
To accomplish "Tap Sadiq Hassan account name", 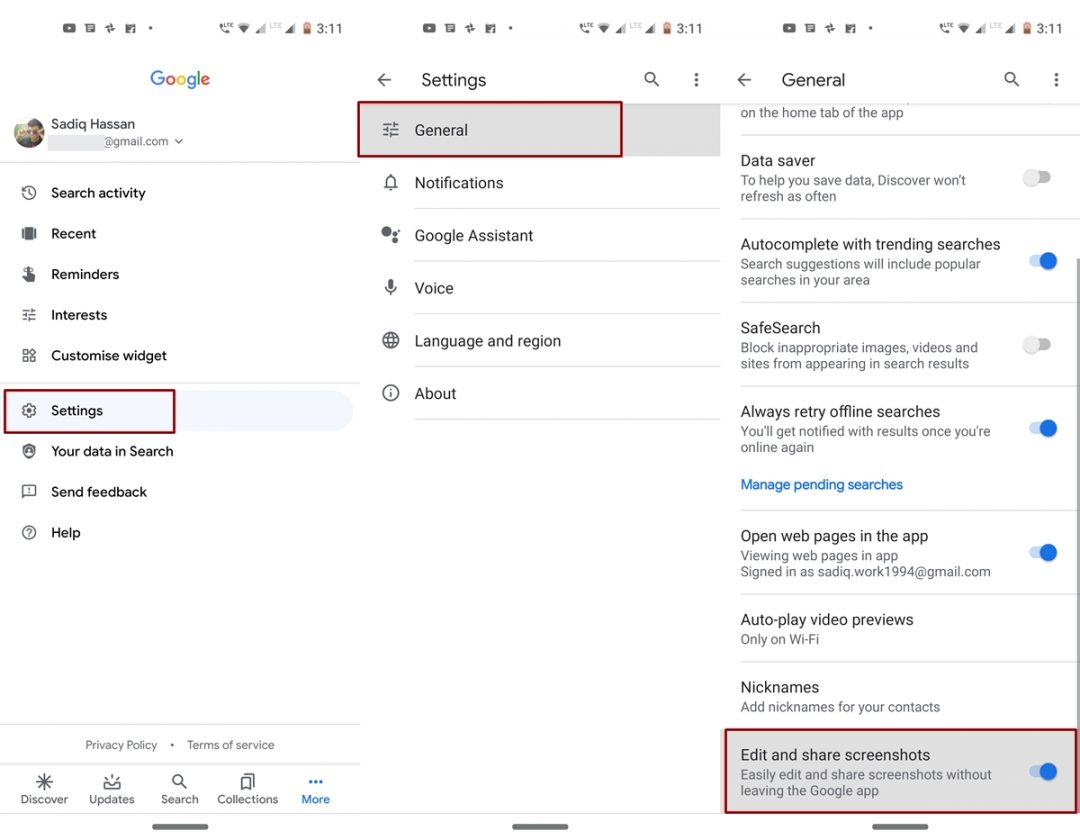I will click(x=93, y=124).
